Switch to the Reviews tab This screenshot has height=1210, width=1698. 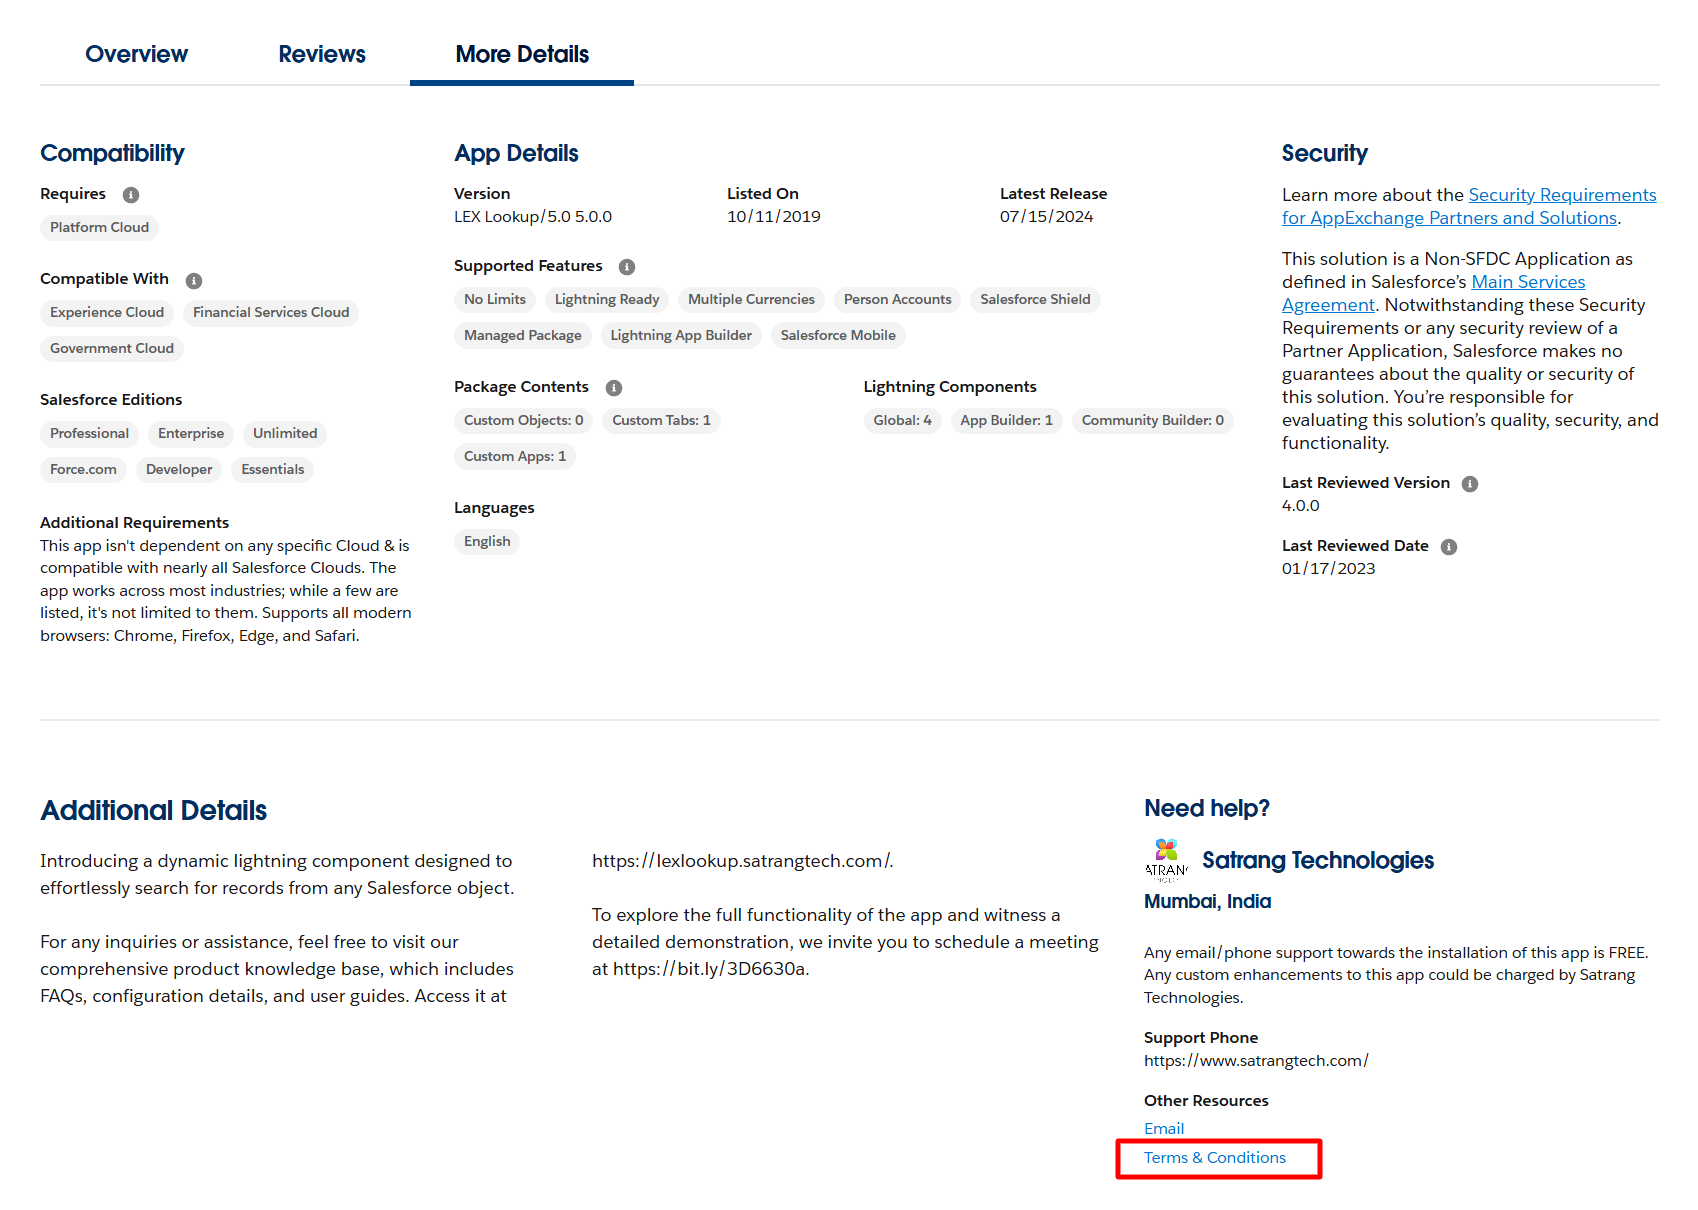pyautogui.click(x=322, y=54)
